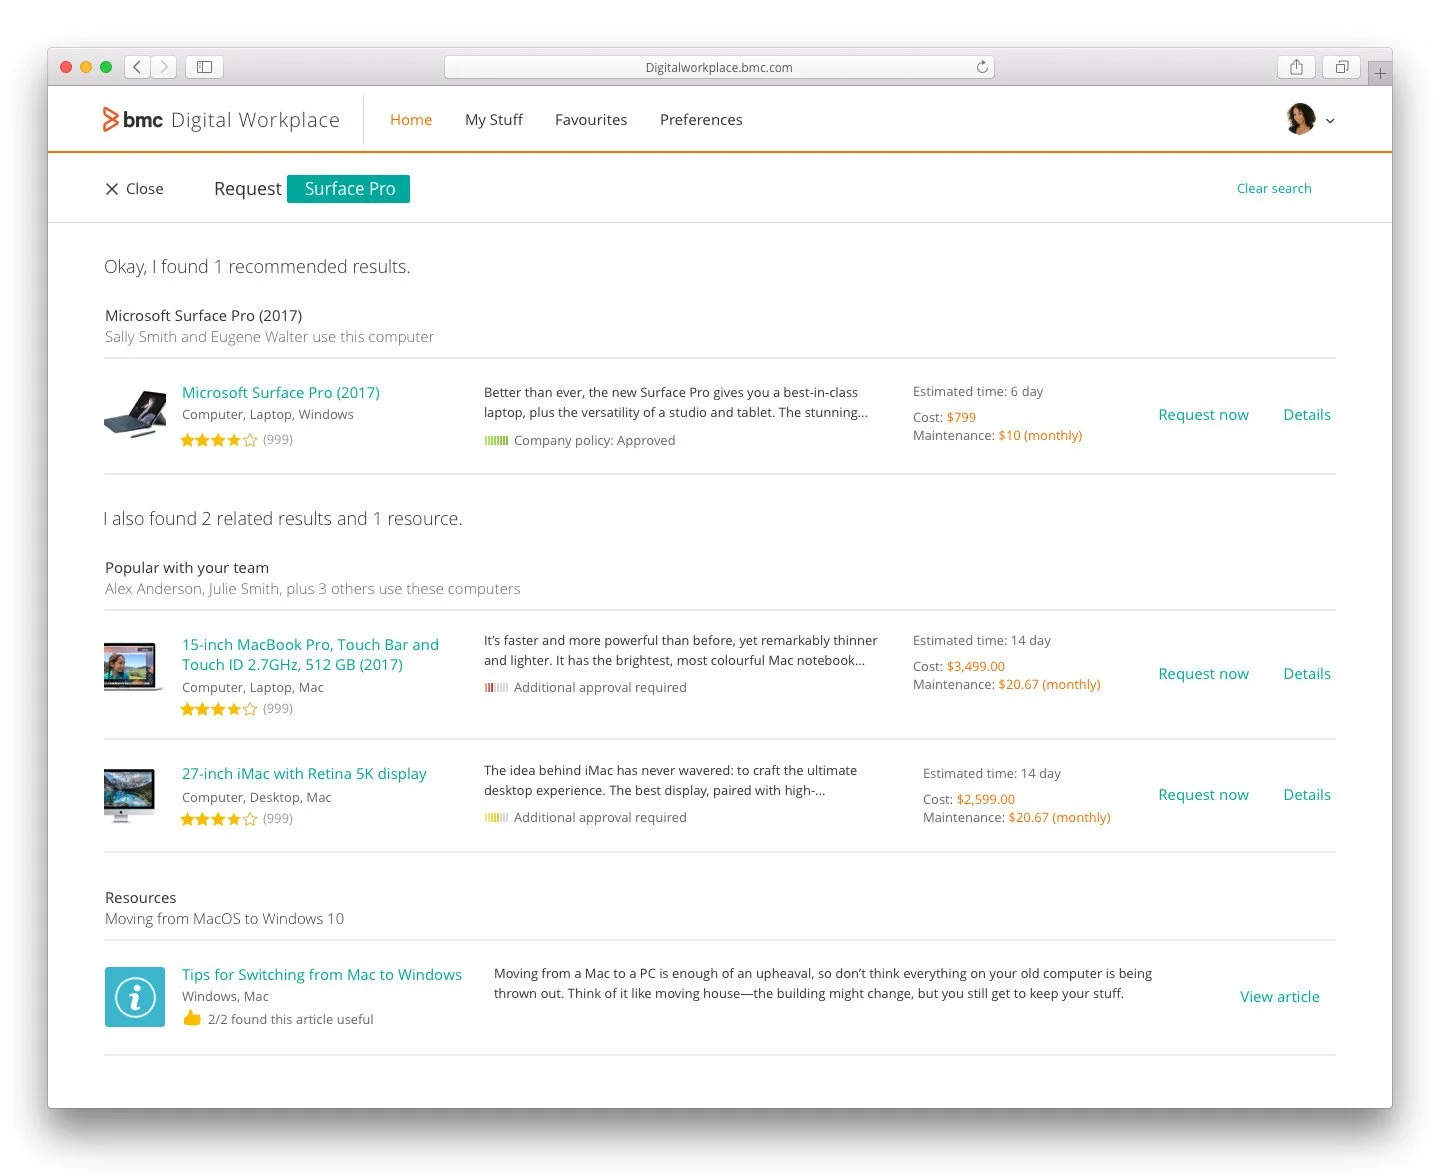The image size is (1440, 1175).
Task: Click the thumbs-up useful icon
Action: (x=192, y=1018)
